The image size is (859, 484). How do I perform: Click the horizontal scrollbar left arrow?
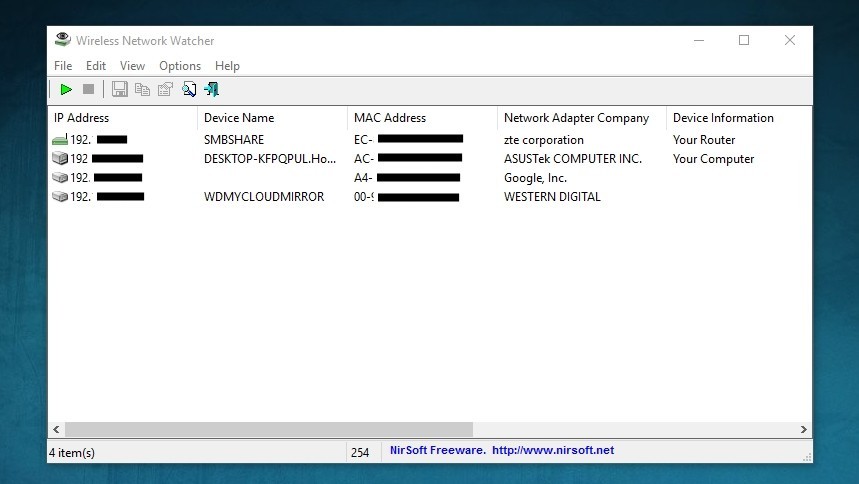(x=56, y=429)
